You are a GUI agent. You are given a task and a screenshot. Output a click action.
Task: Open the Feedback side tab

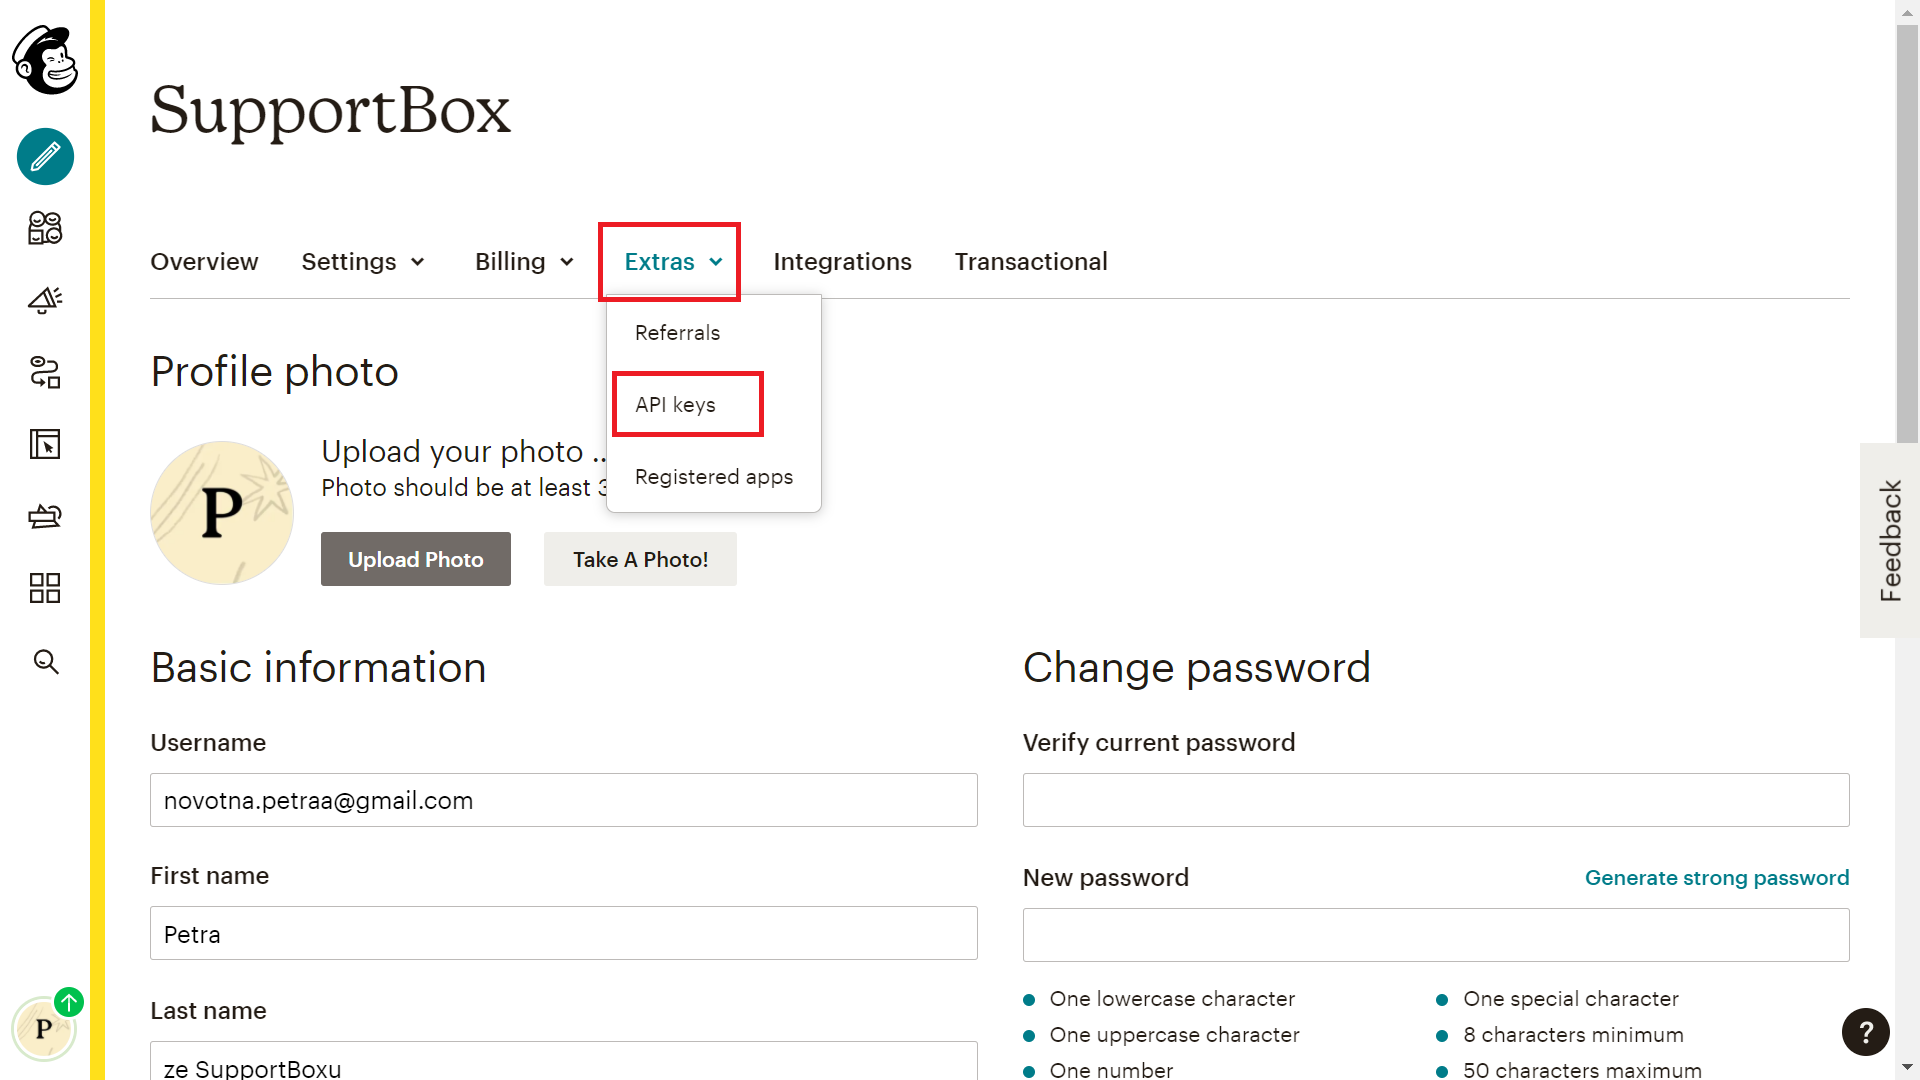[x=1890, y=540]
